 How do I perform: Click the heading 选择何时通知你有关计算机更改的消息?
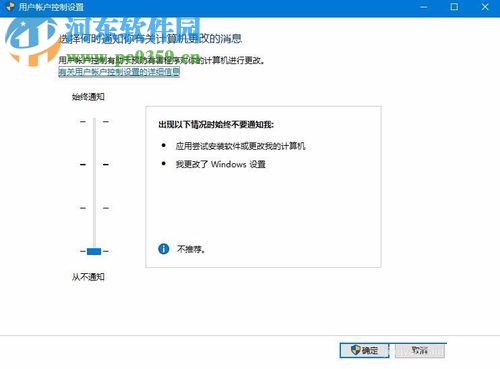[x=150, y=39]
